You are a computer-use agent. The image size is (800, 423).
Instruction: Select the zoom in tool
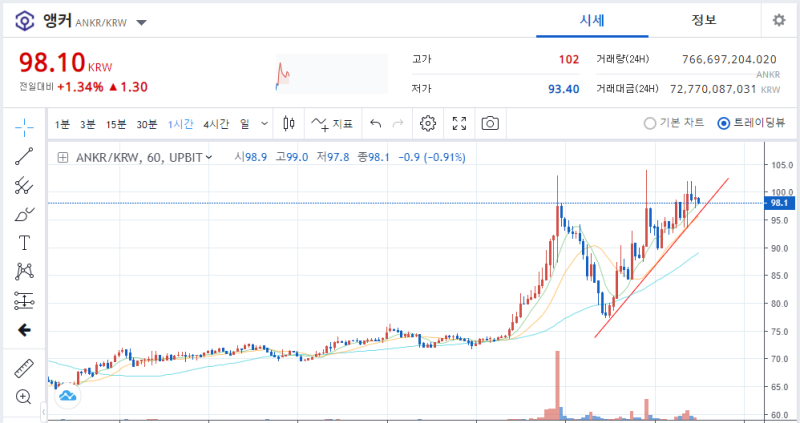(x=23, y=396)
